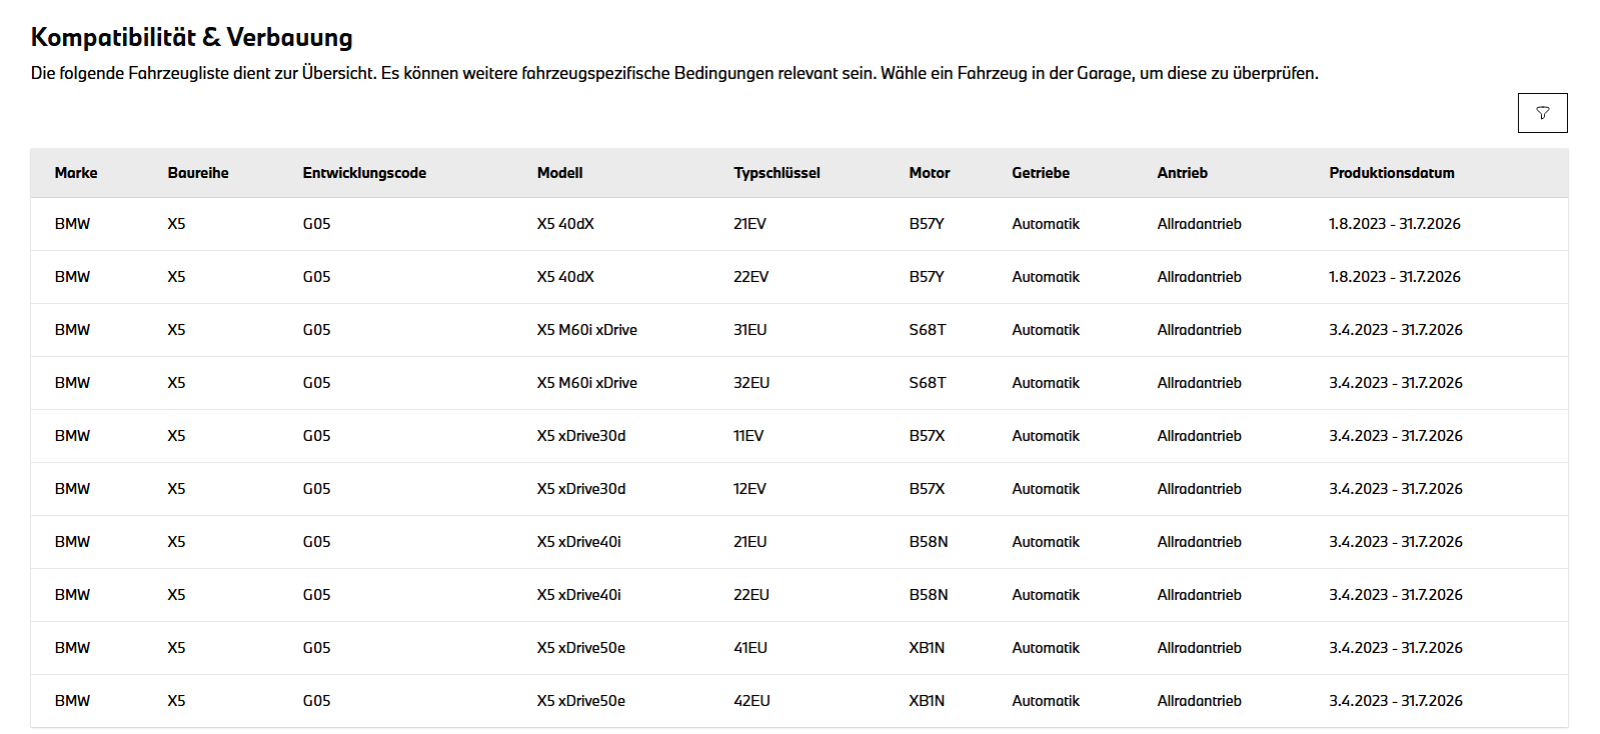Click the 32EU type key cell

tap(751, 383)
